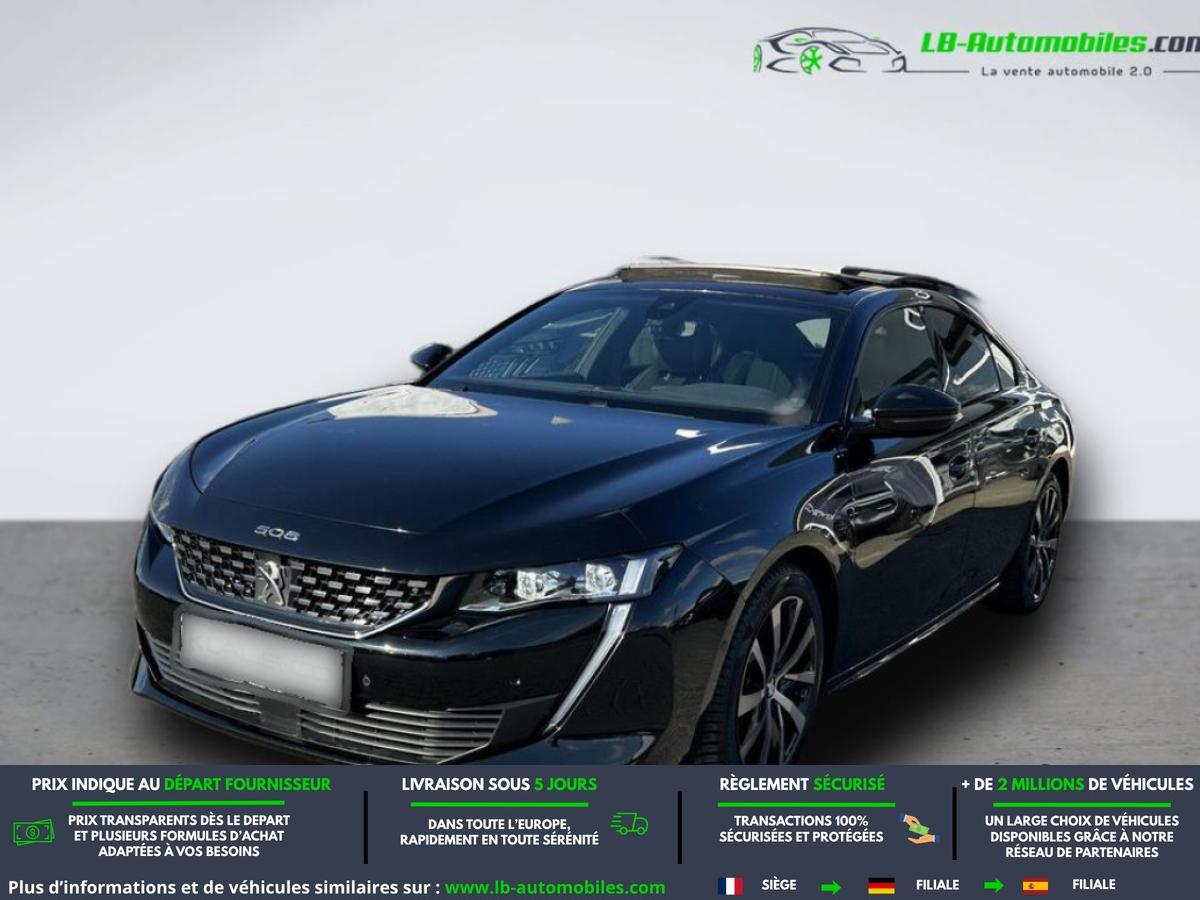Click the German flag icon
Viewport: 1200px width, 900px height.
(881, 886)
